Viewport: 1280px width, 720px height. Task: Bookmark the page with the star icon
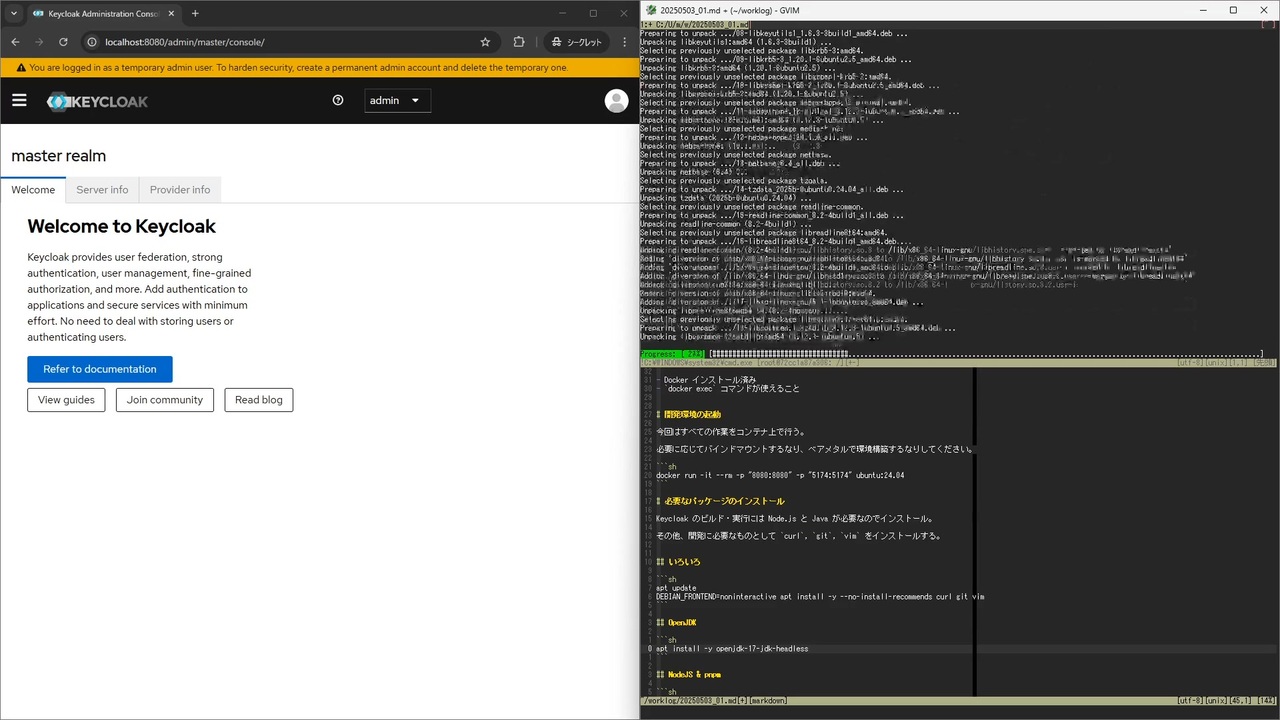pos(486,42)
